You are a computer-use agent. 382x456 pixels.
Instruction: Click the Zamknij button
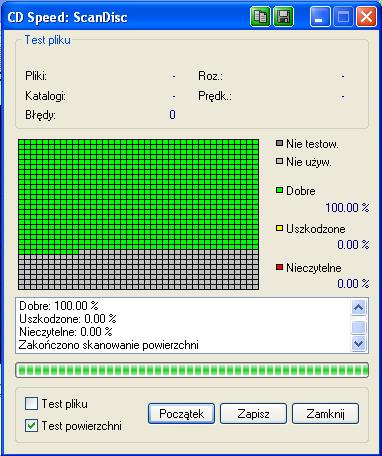tap(325, 414)
